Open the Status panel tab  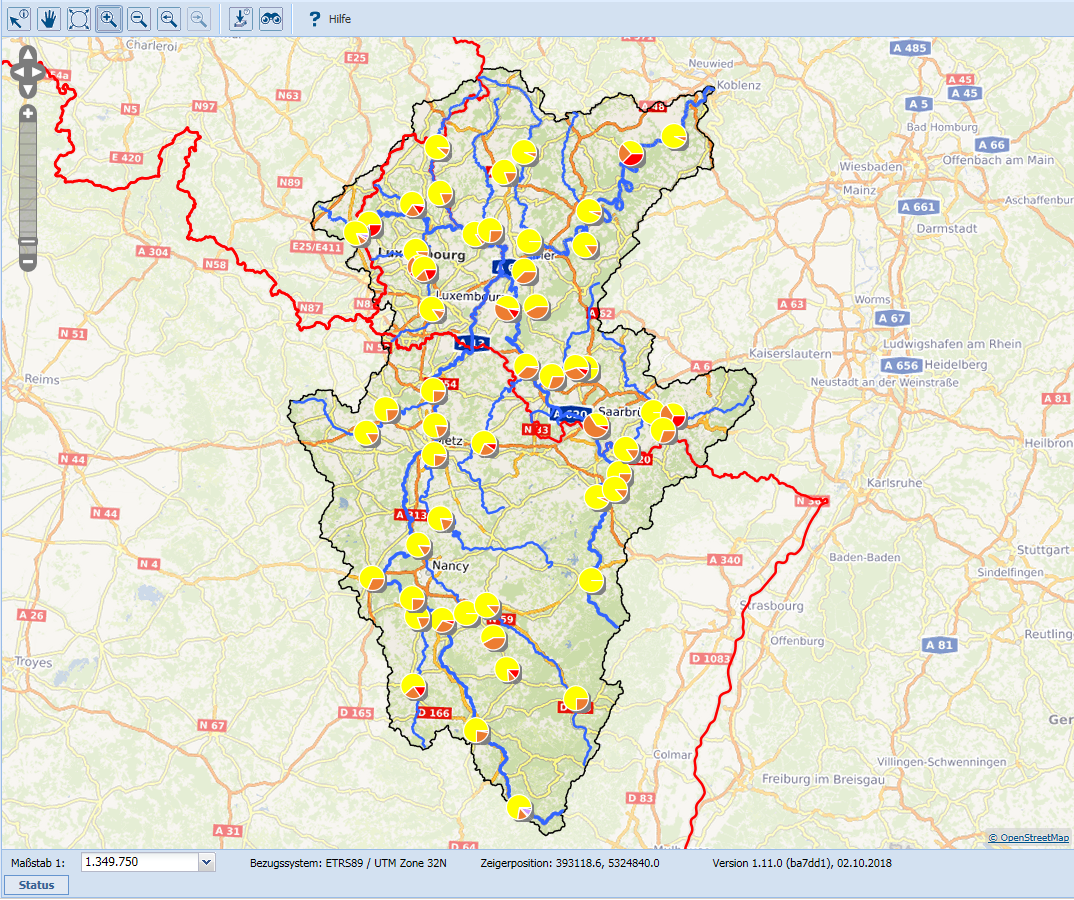coord(36,885)
